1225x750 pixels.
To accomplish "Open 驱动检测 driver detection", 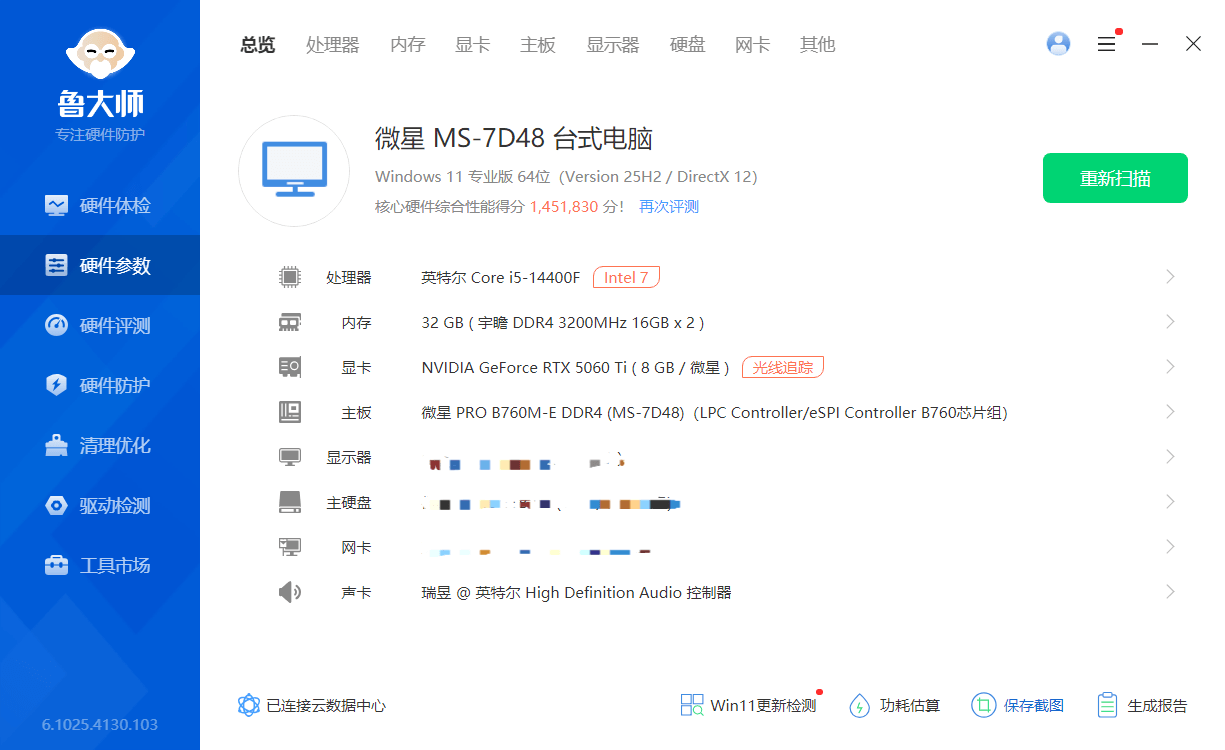I will coord(99,506).
